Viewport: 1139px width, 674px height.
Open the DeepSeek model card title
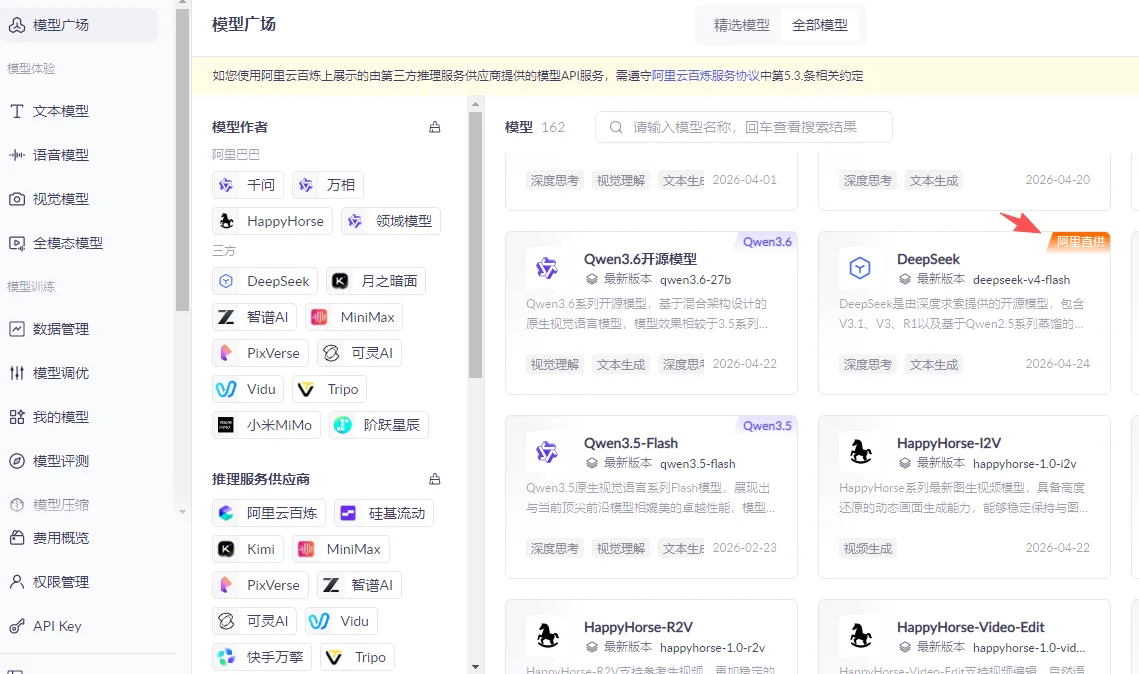coord(928,259)
